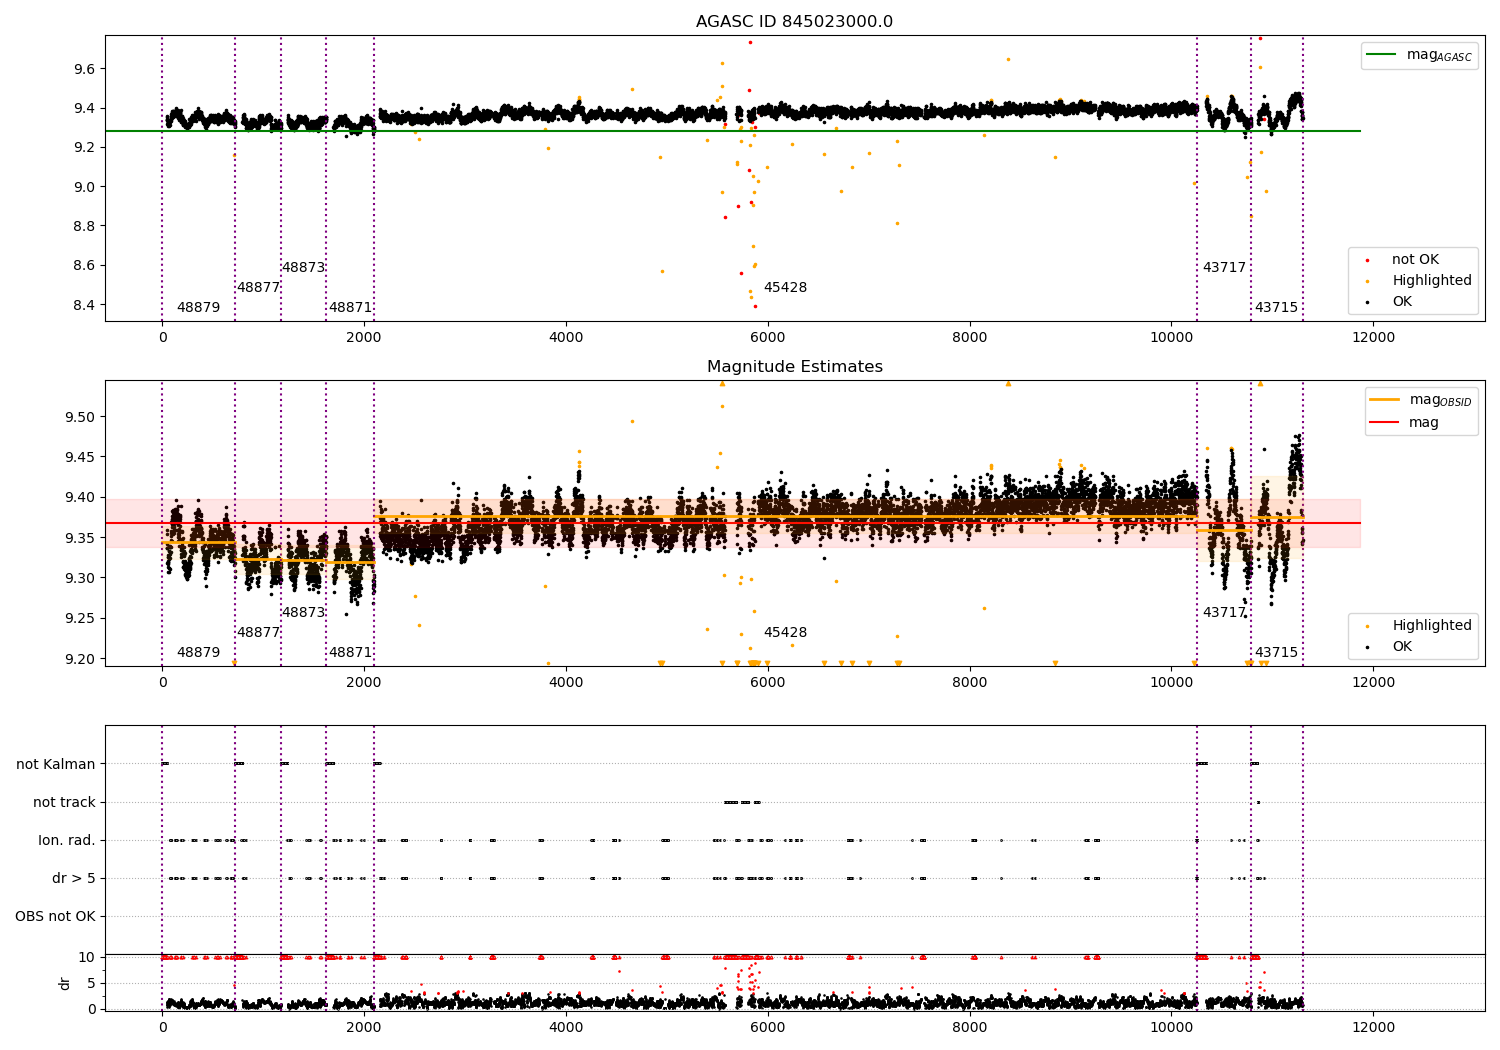
Task: Click obsid label 45428 in Magnitude Estimates plot
Action: 785,633
